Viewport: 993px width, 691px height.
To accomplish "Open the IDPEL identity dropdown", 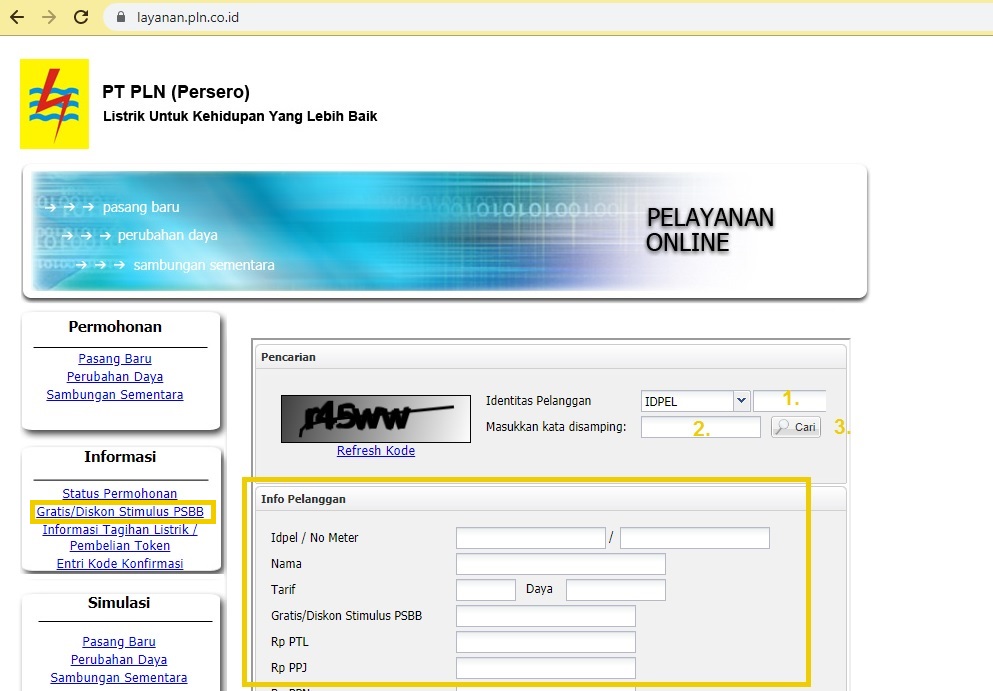I will click(696, 401).
